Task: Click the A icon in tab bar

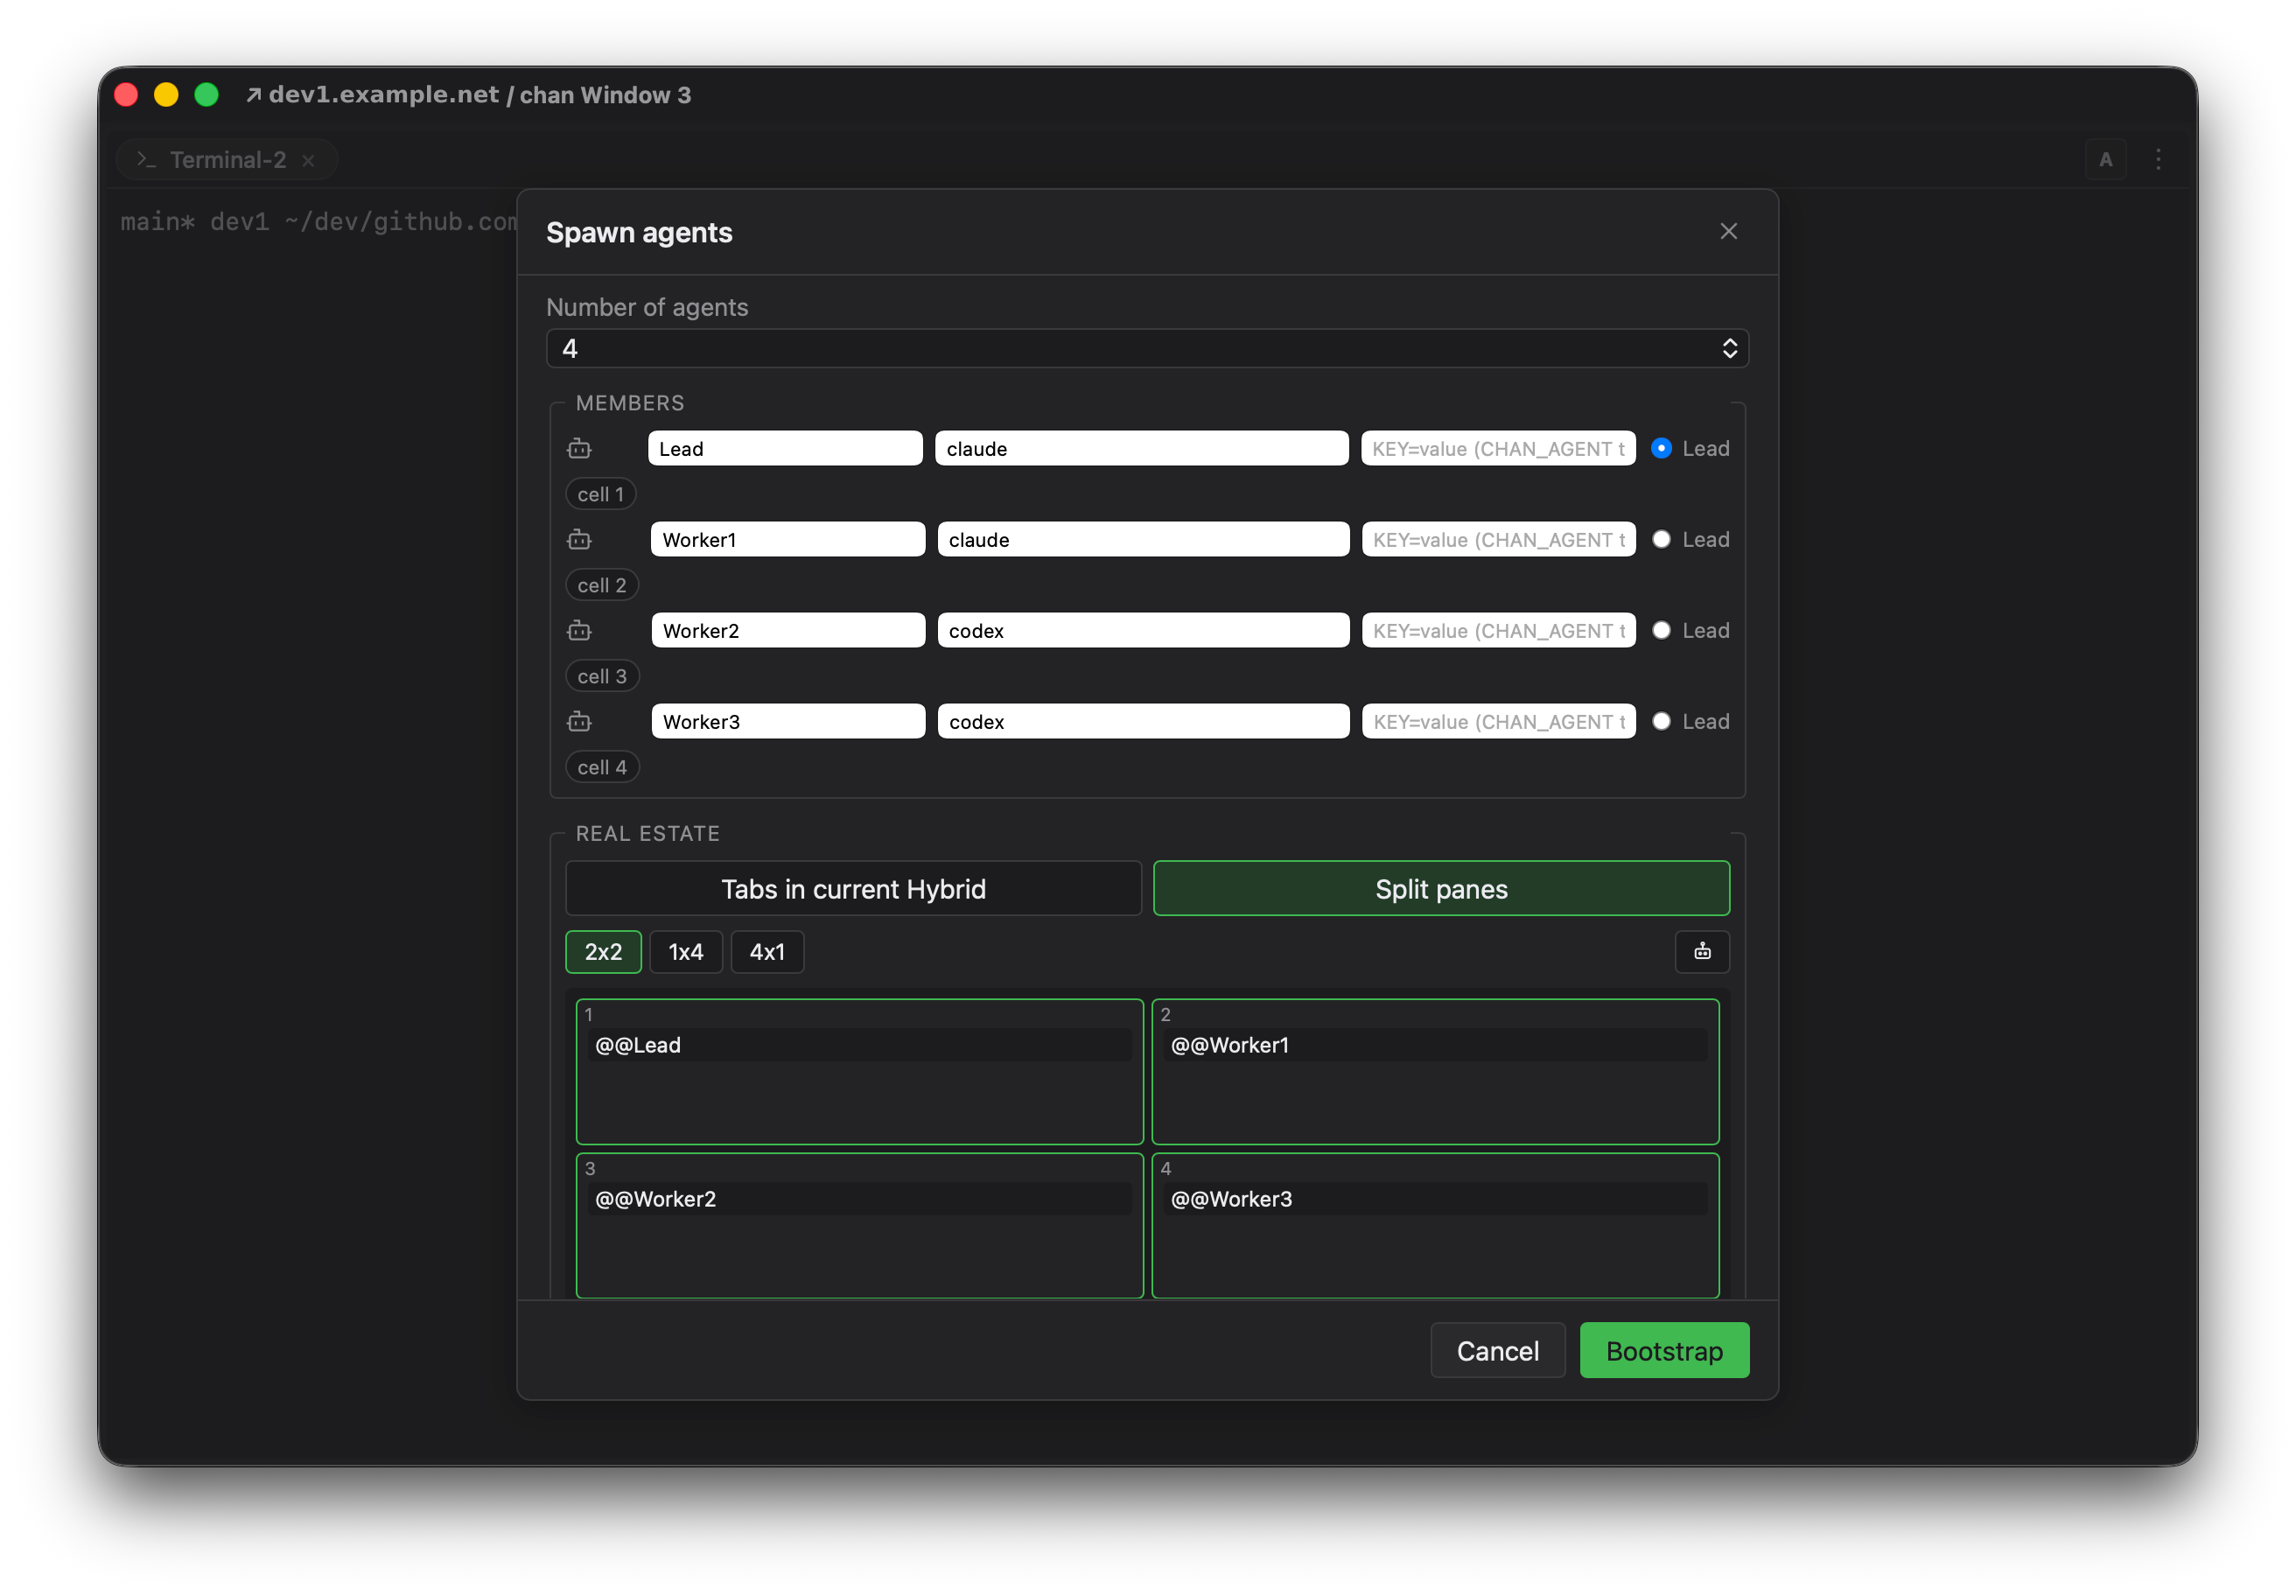Action: click(x=2105, y=160)
